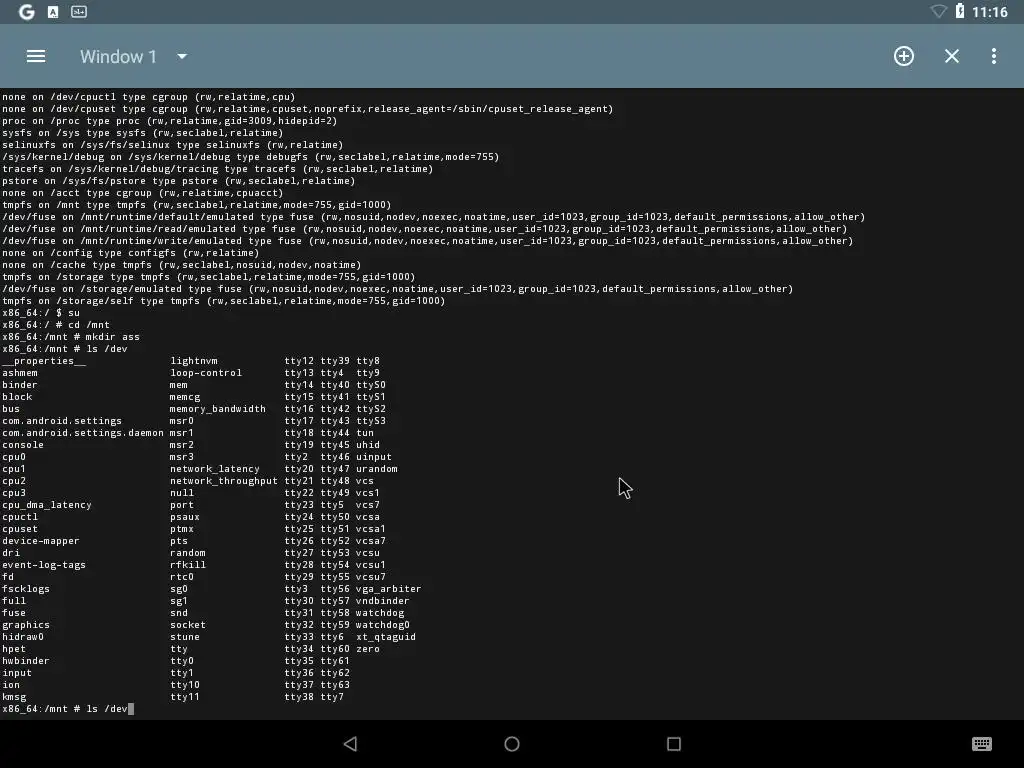Close the current terminal window
The image size is (1024, 768).
pos(952,56)
